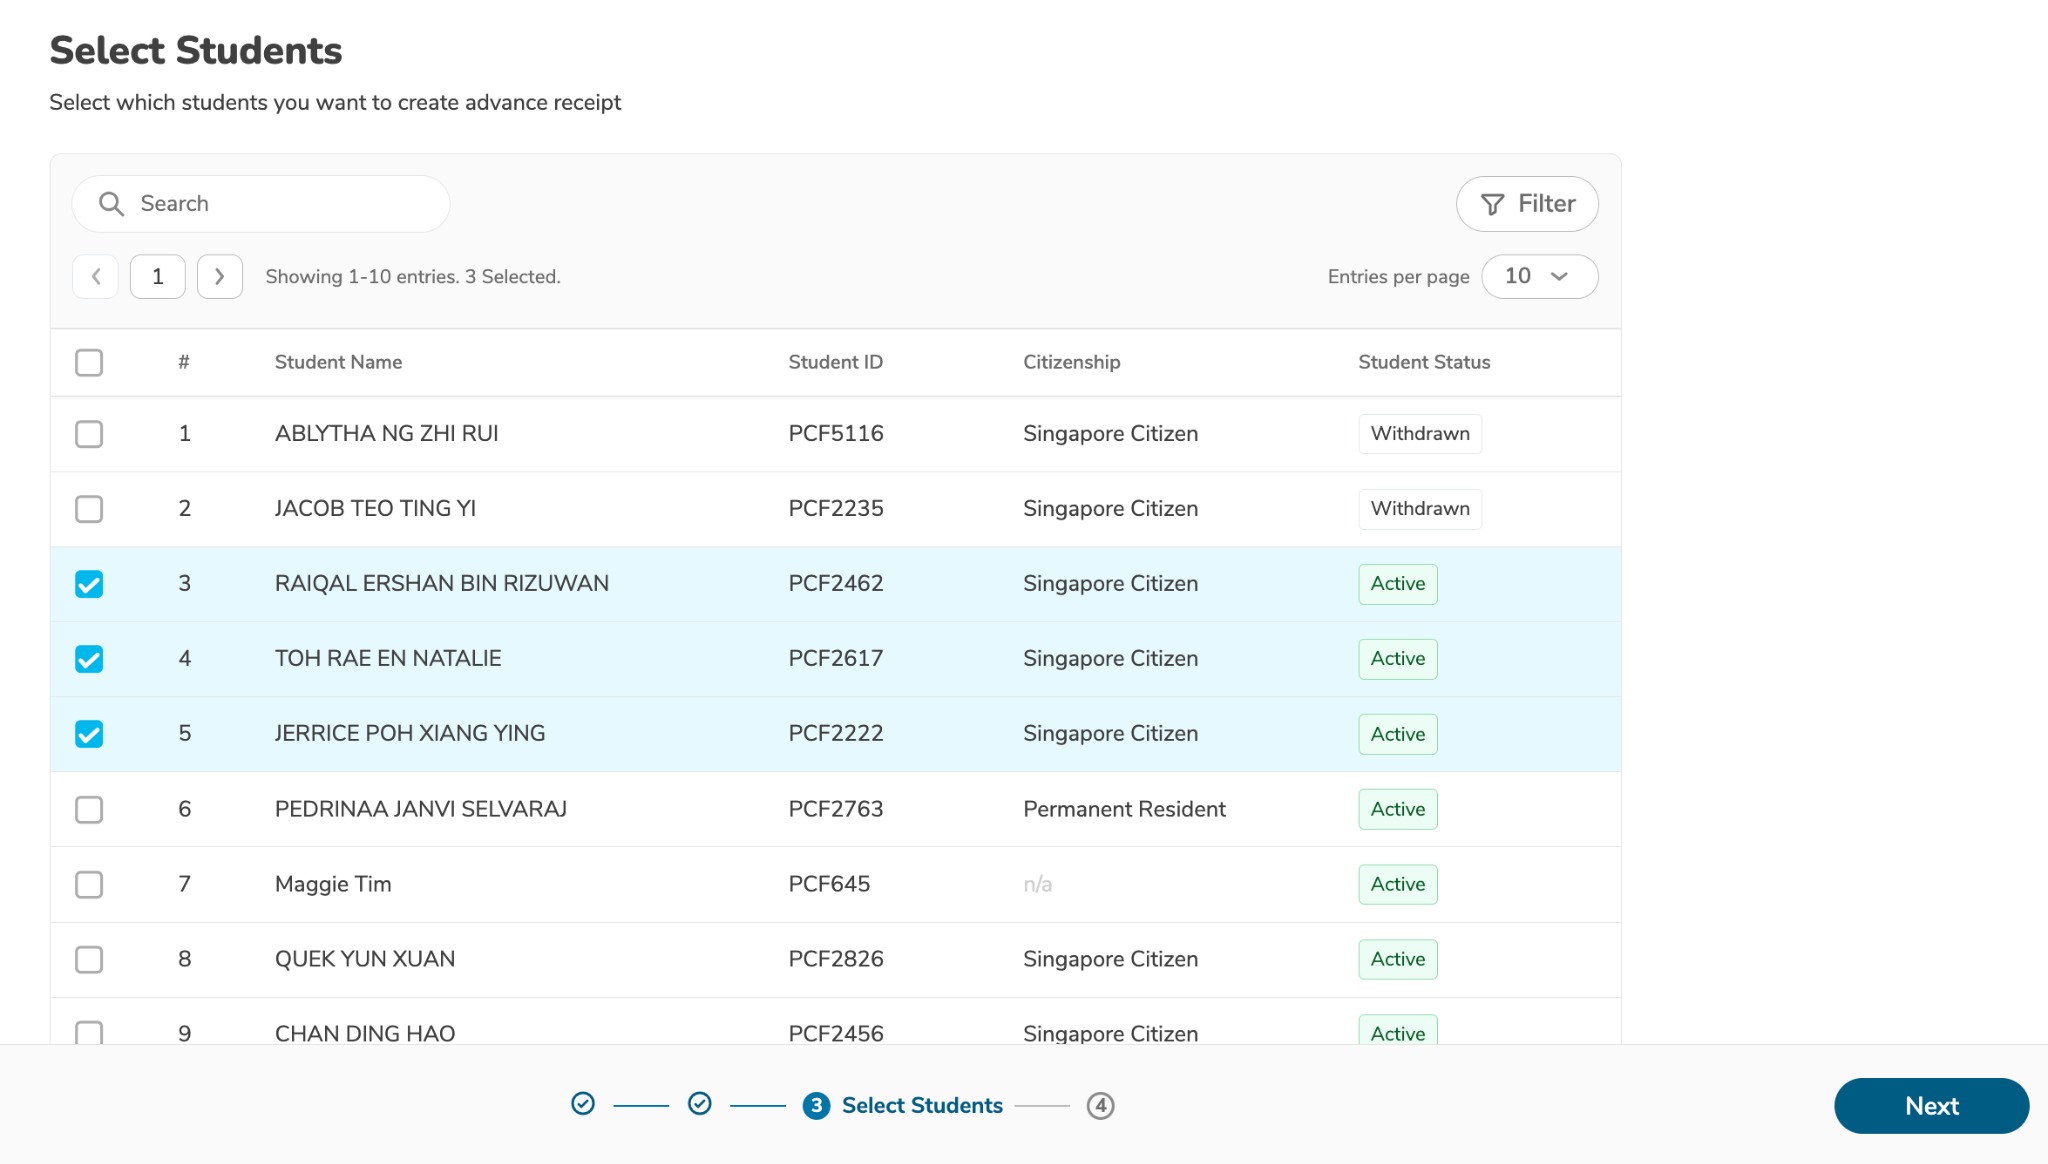Click Select Students step label
The width and height of the screenshot is (2048, 1164).
(x=921, y=1106)
